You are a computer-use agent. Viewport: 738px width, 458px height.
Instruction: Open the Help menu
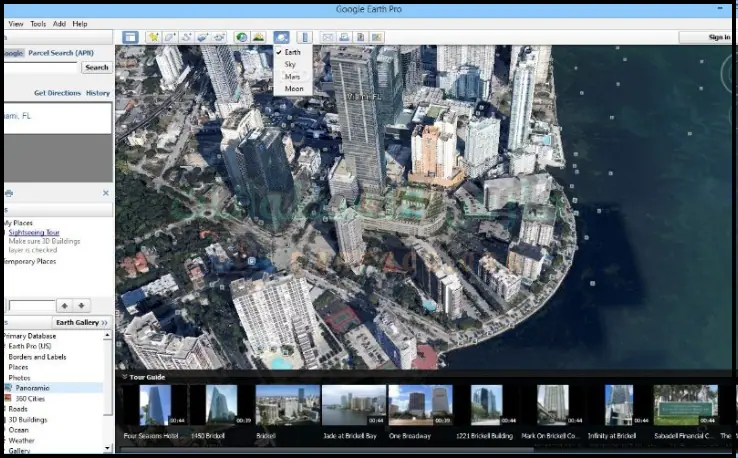tap(80, 23)
